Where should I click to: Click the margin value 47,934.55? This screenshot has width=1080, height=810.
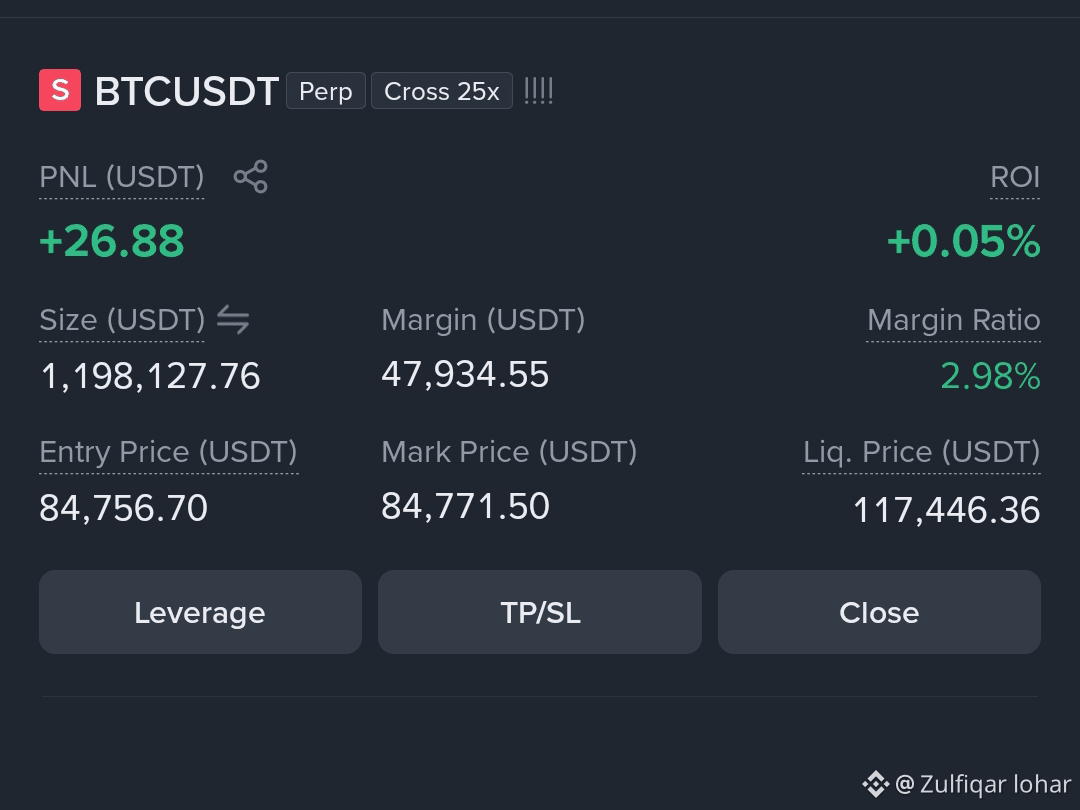coord(466,375)
